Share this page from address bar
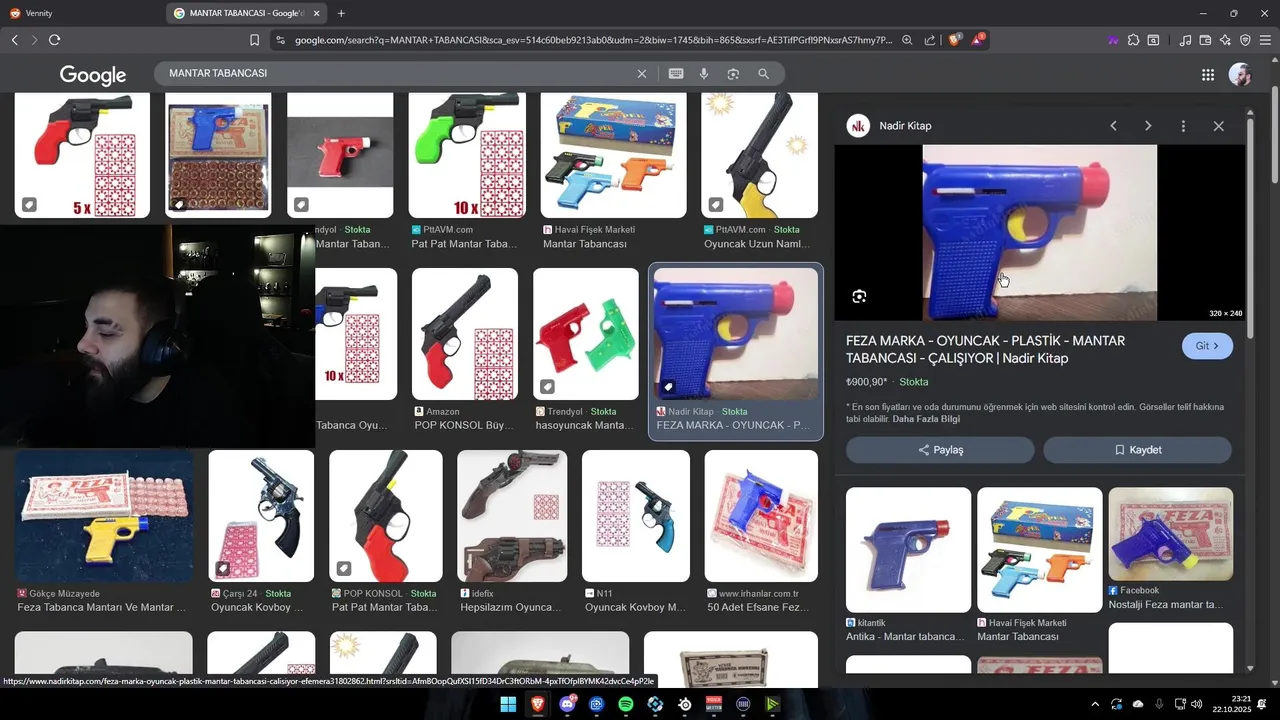This screenshot has width=1280, height=720. click(930, 40)
